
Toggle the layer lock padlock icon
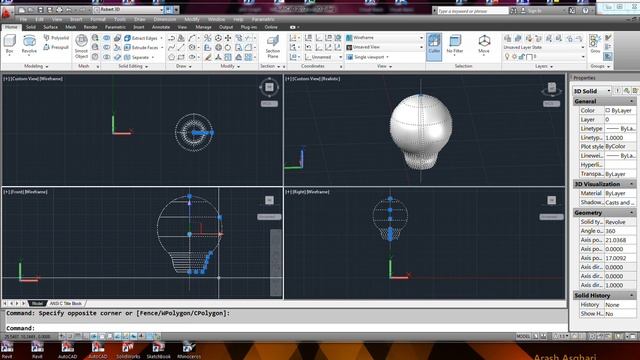(x=521, y=57)
